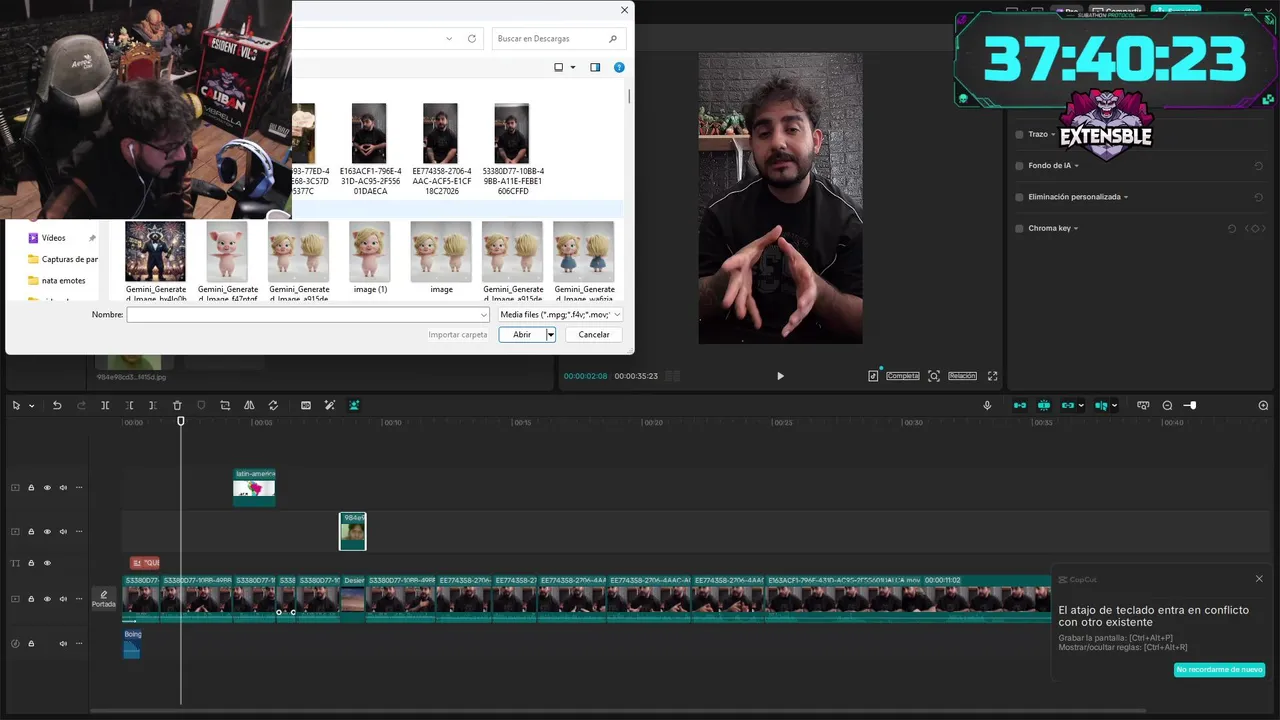1280x720 pixels.
Task: Click No recordarme de nuevo button
Action: point(1219,669)
